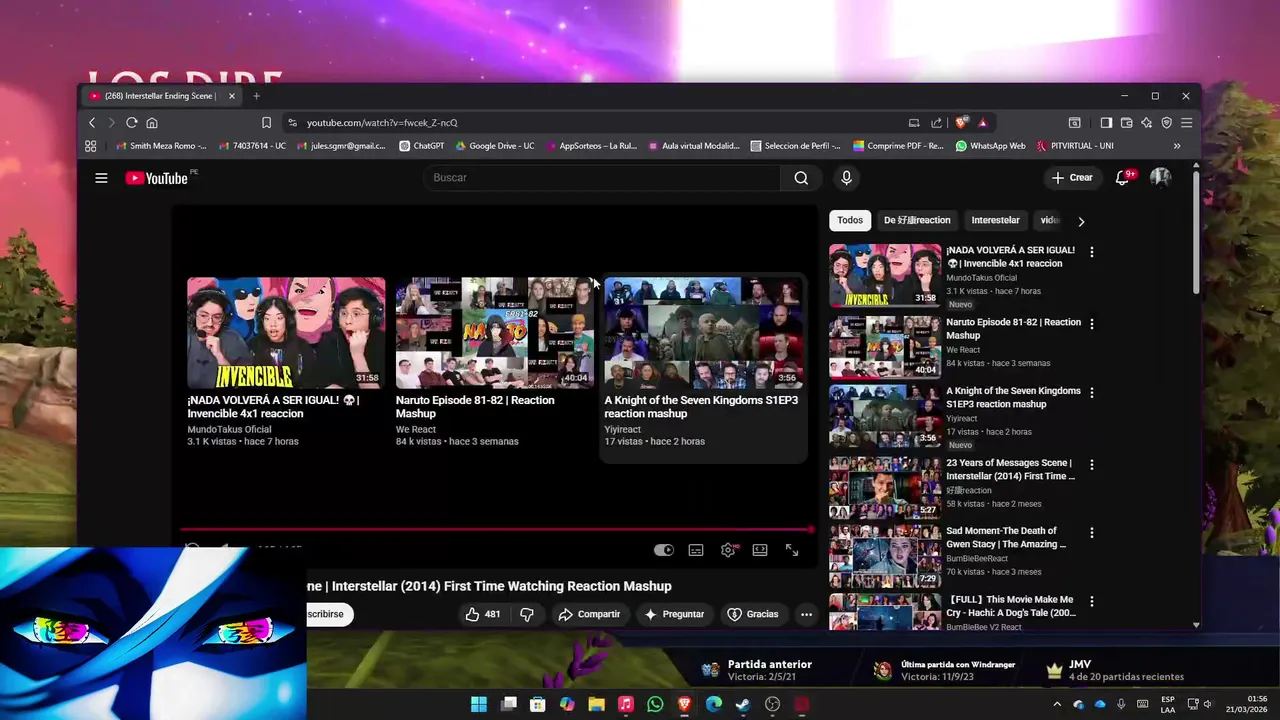Toggle the autoplay switch in the player
This screenshot has height=720, width=1280.
664,550
